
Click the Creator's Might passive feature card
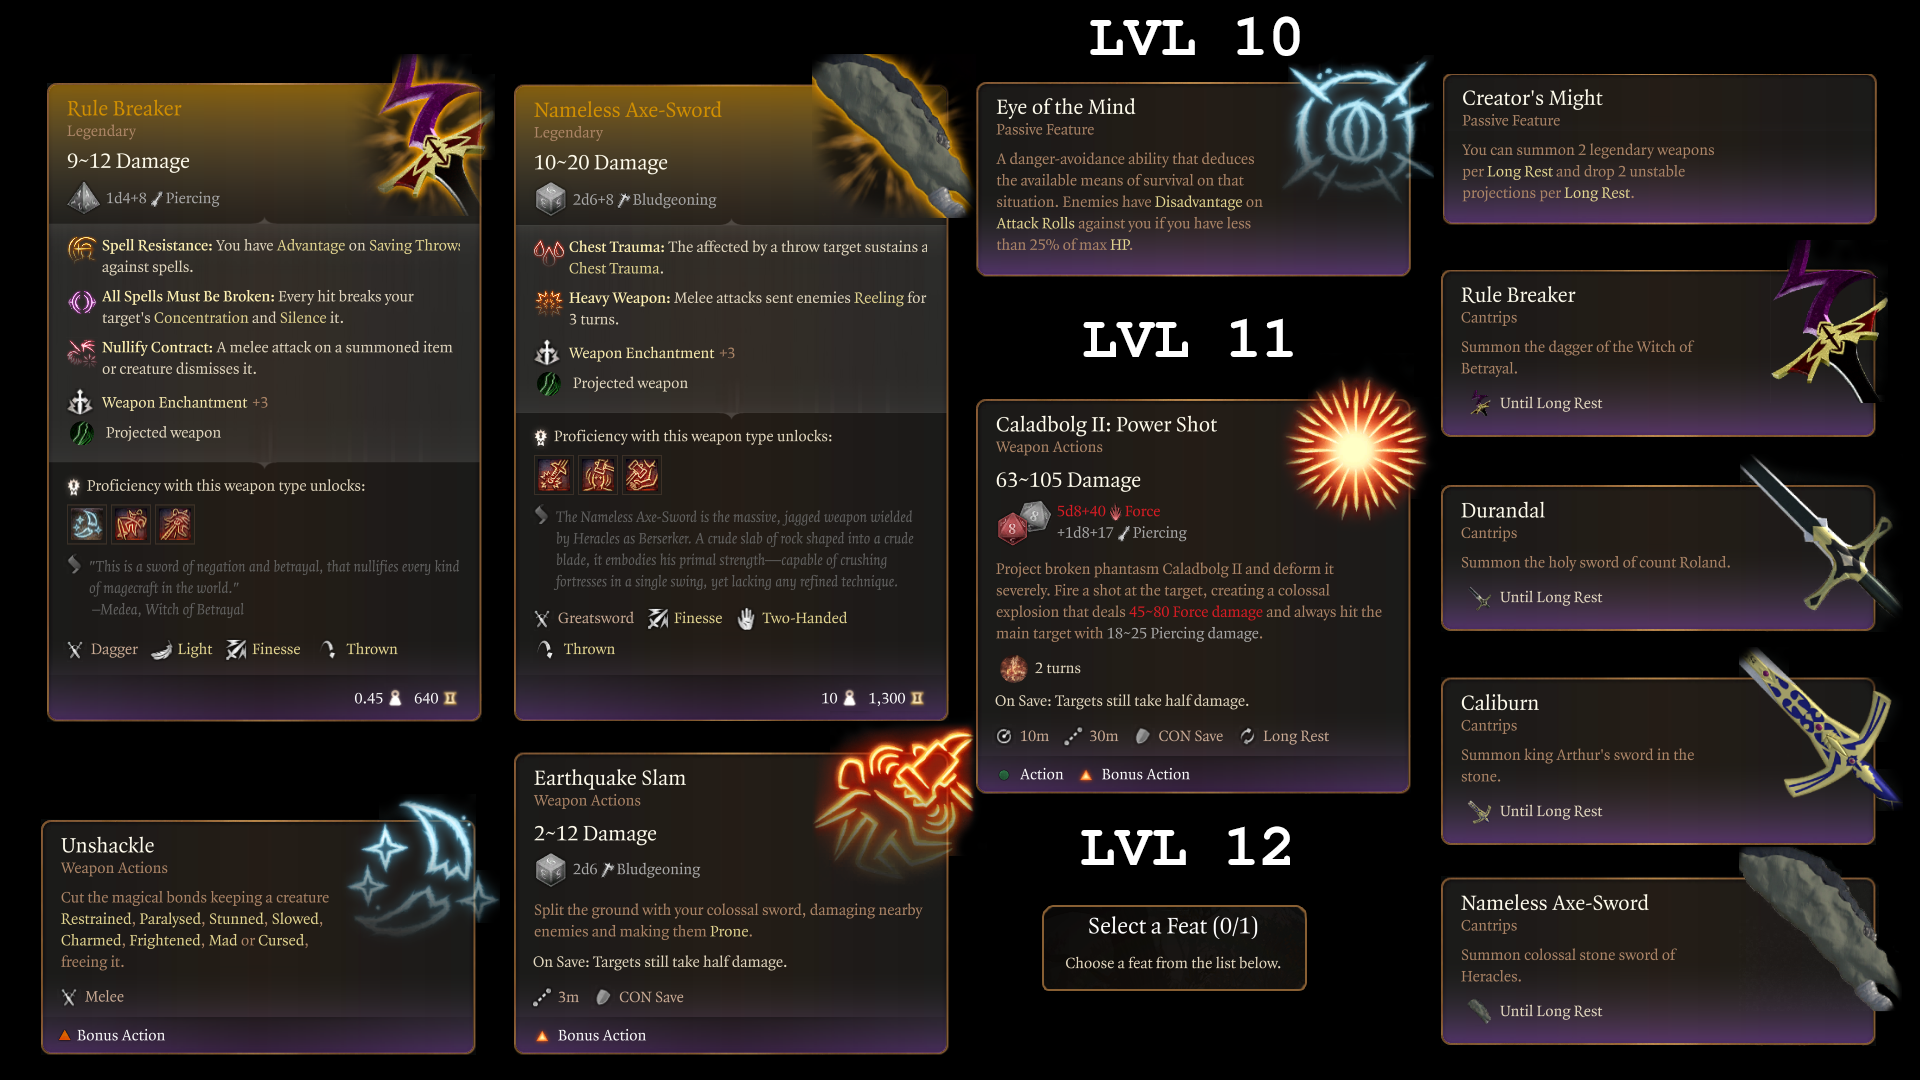[x=1659, y=149]
